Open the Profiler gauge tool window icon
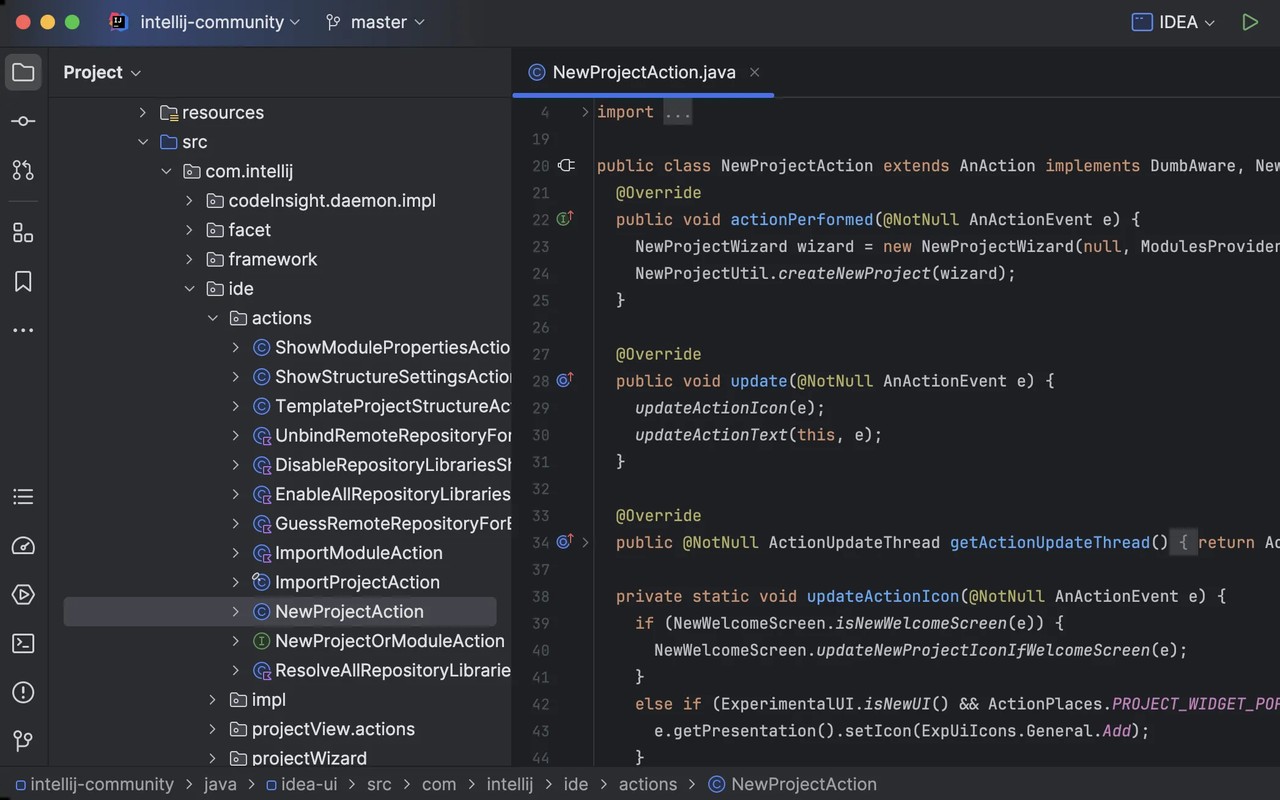The width and height of the screenshot is (1280, 800). click(x=23, y=546)
